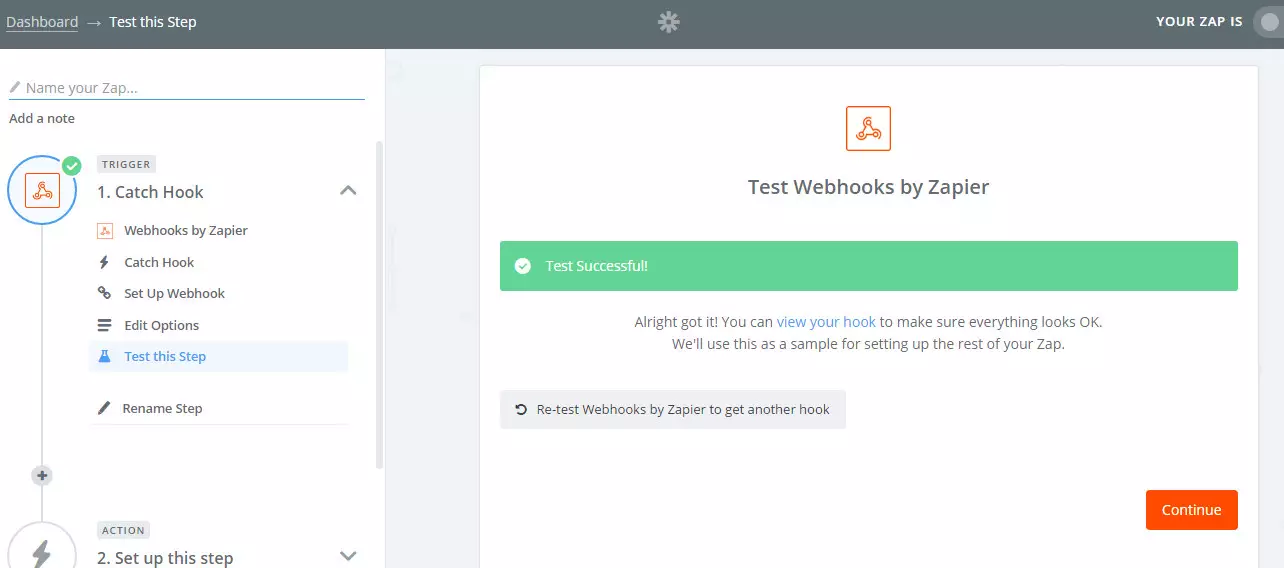Collapse the Catch Hook step chevron

(x=348, y=190)
